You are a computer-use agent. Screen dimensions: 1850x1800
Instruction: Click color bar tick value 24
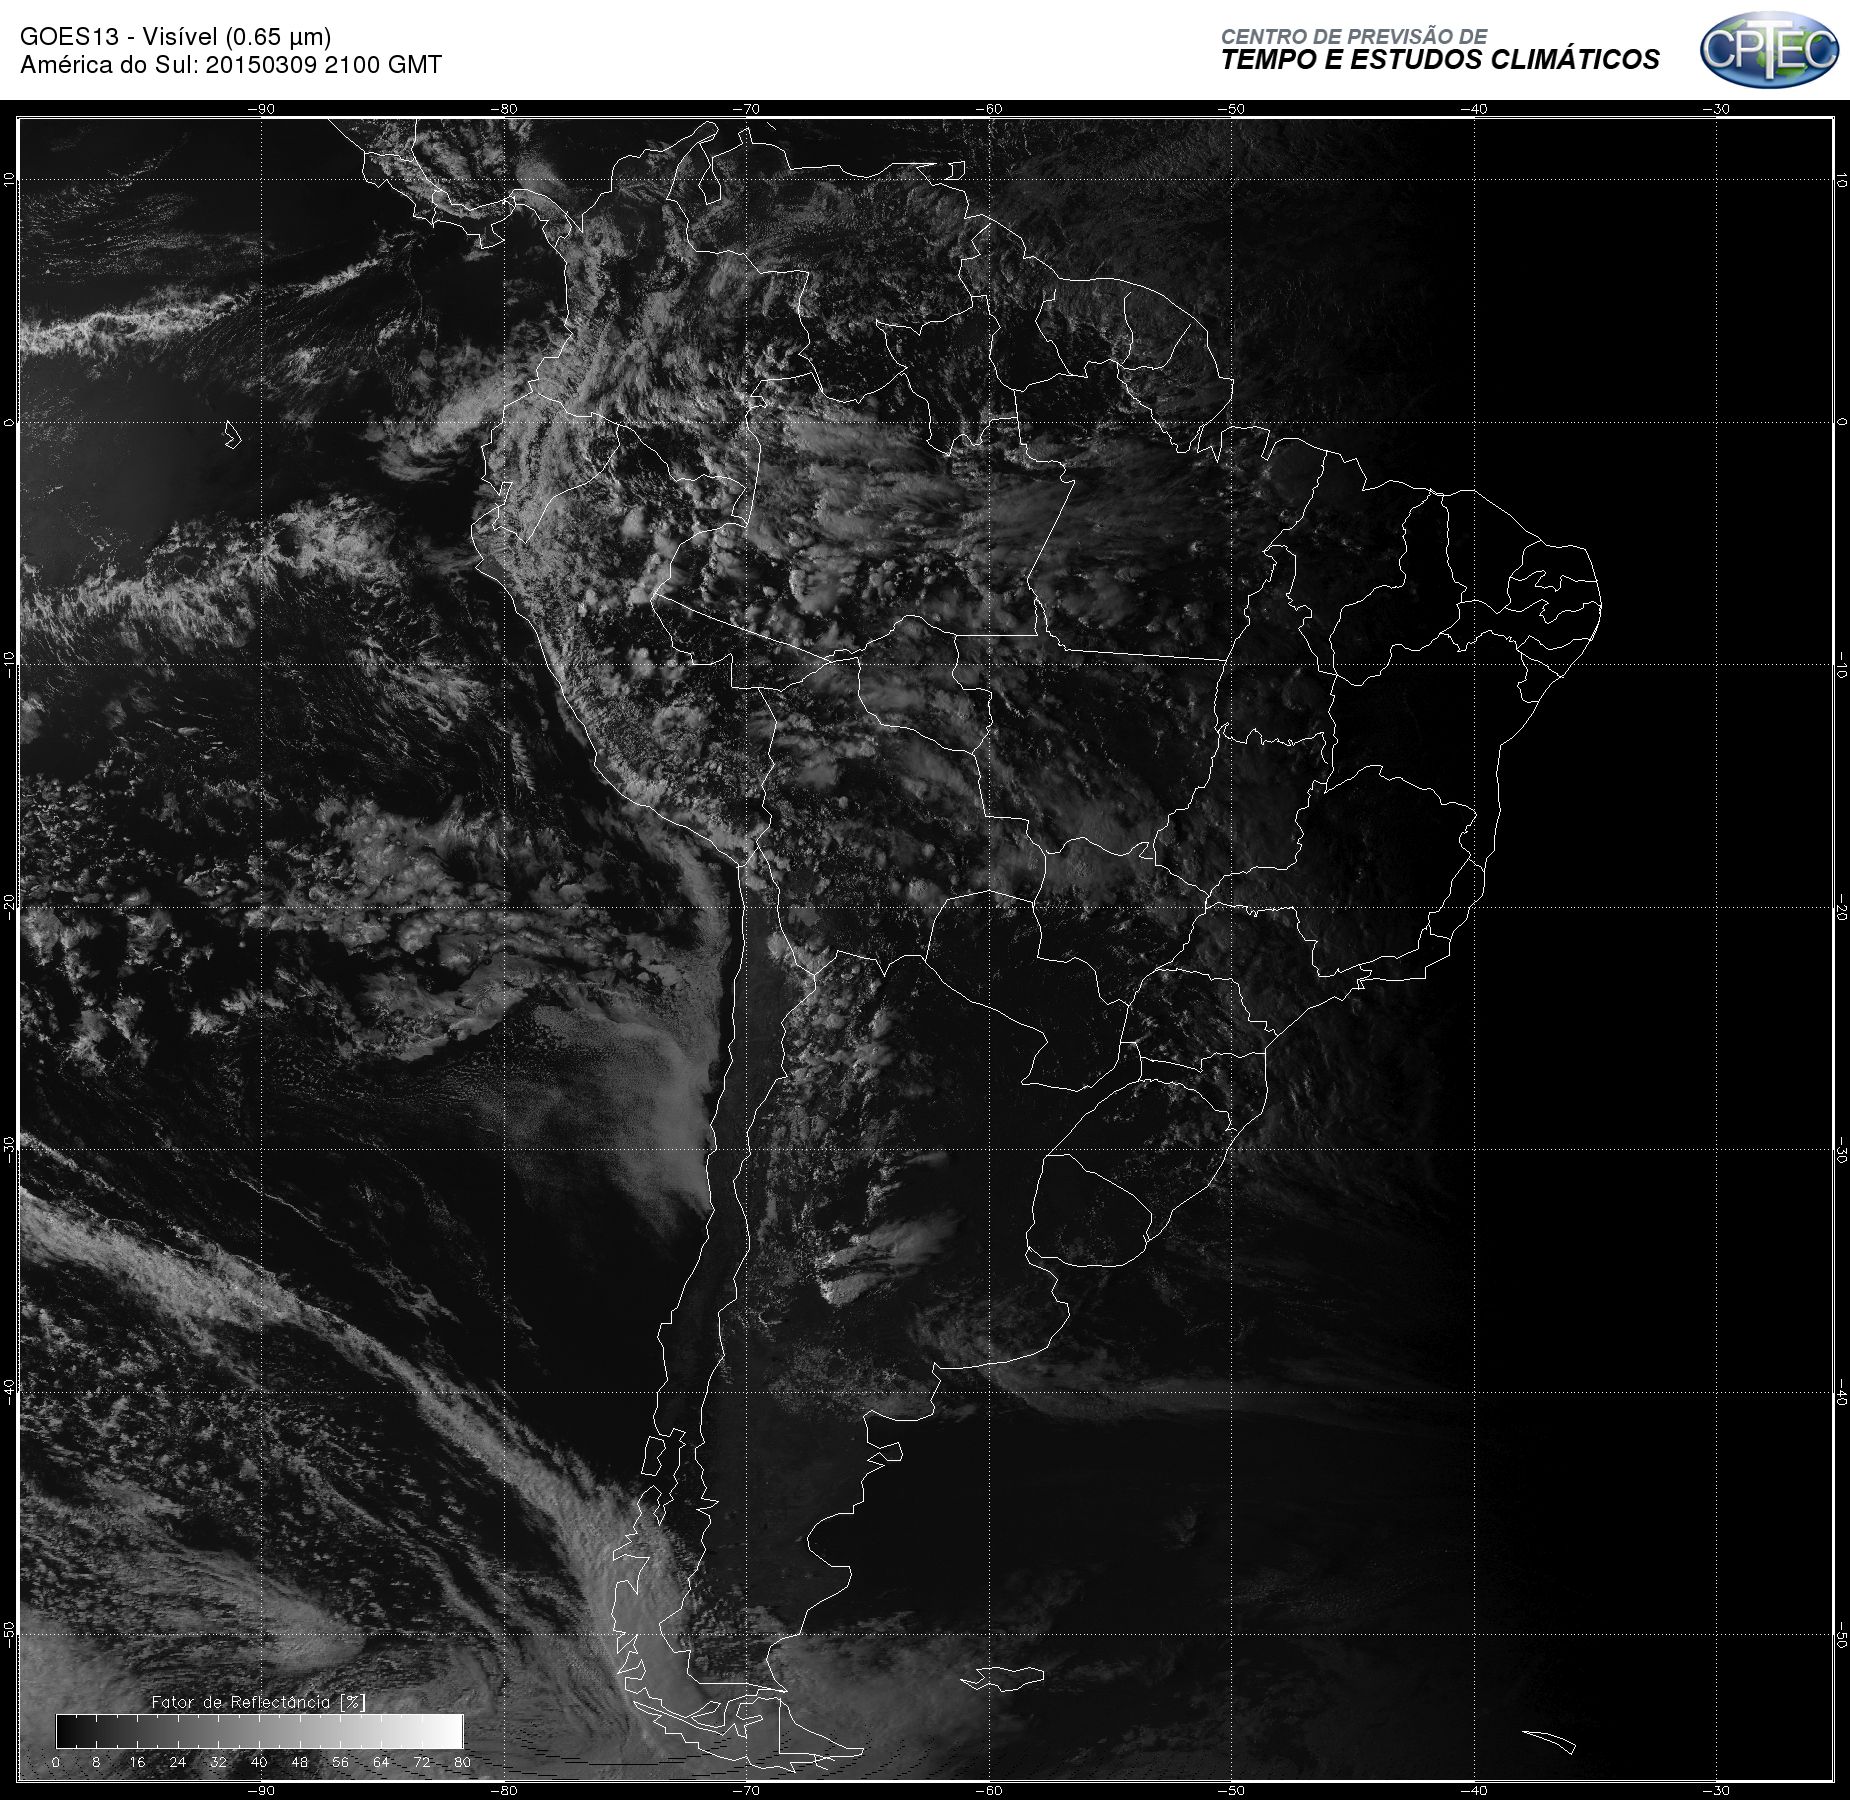(178, 1762)
